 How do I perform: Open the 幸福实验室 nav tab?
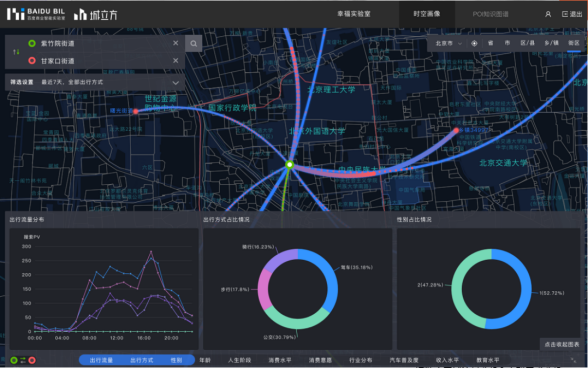[x=354, y=14]
